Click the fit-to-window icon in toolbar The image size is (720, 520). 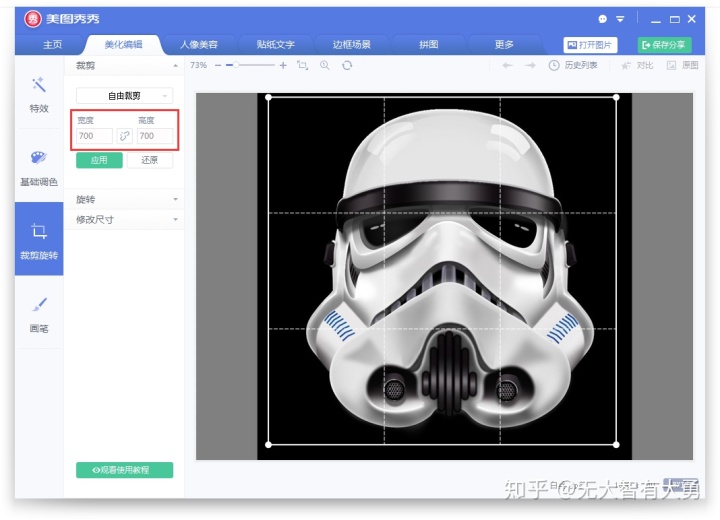(303, 66)
